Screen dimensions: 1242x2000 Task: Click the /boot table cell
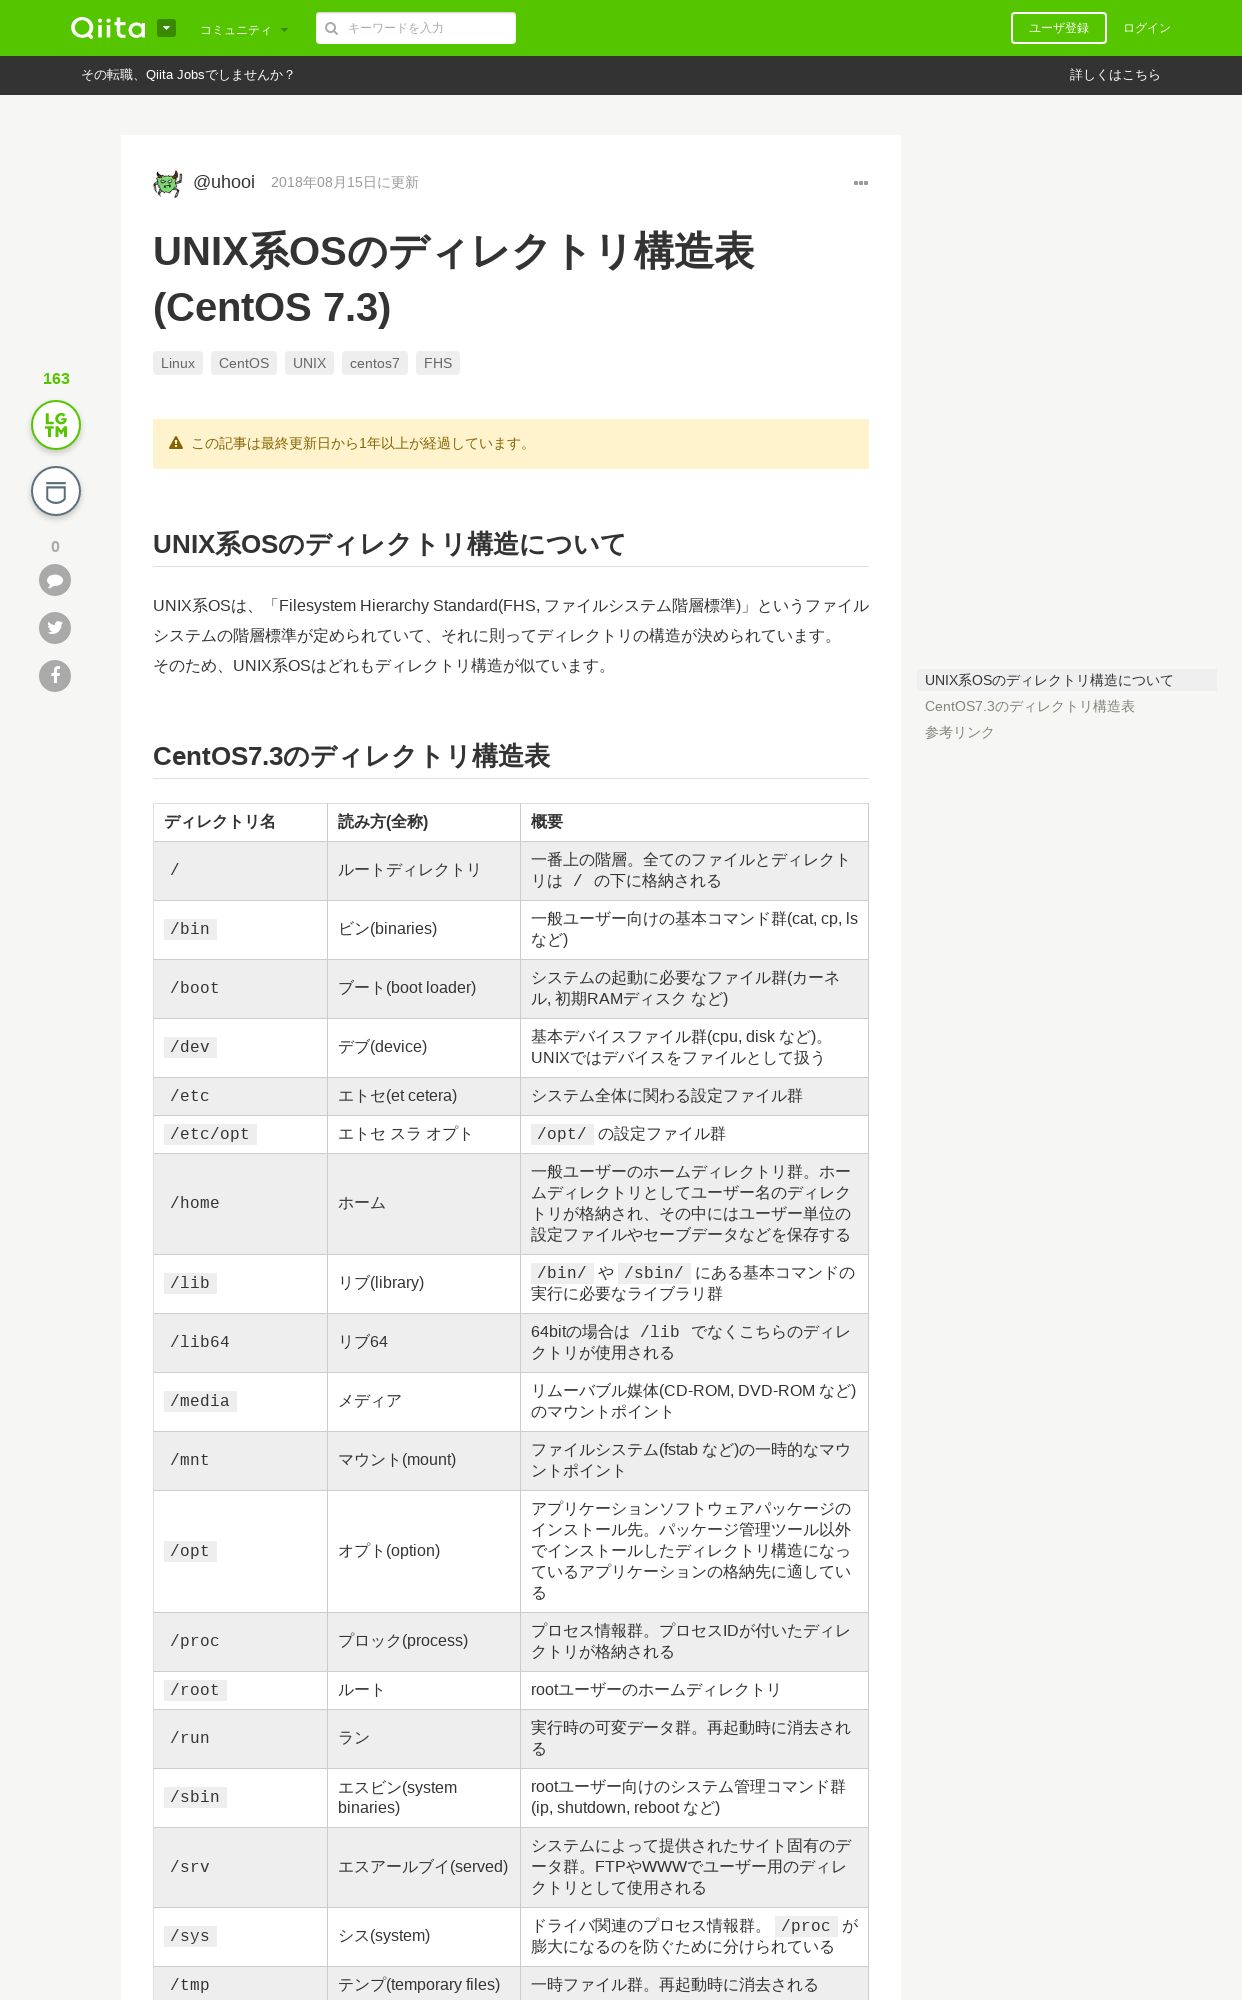(241, 988)
